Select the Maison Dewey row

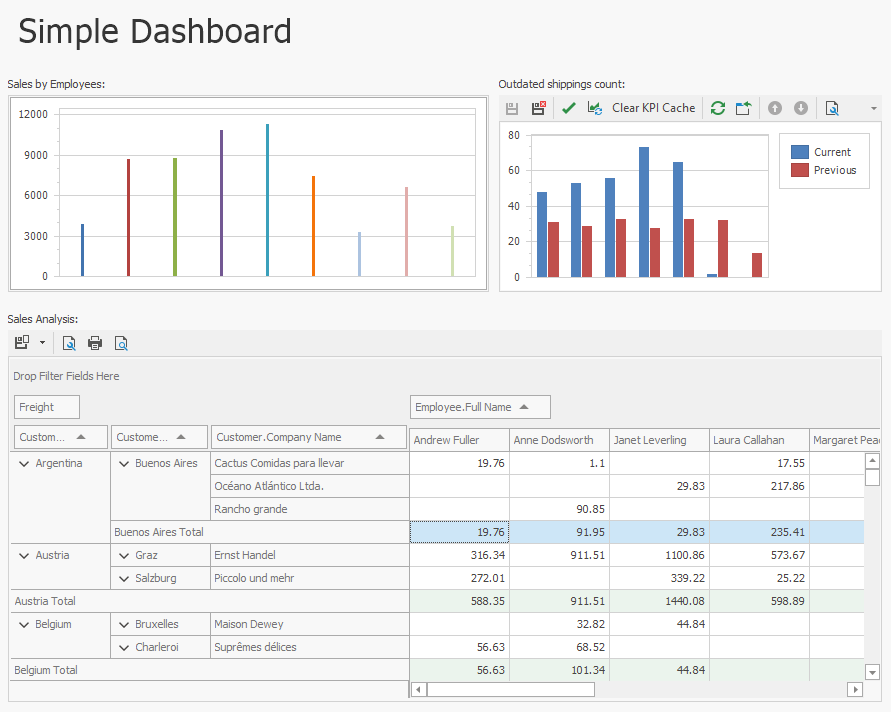coord(310,624)
